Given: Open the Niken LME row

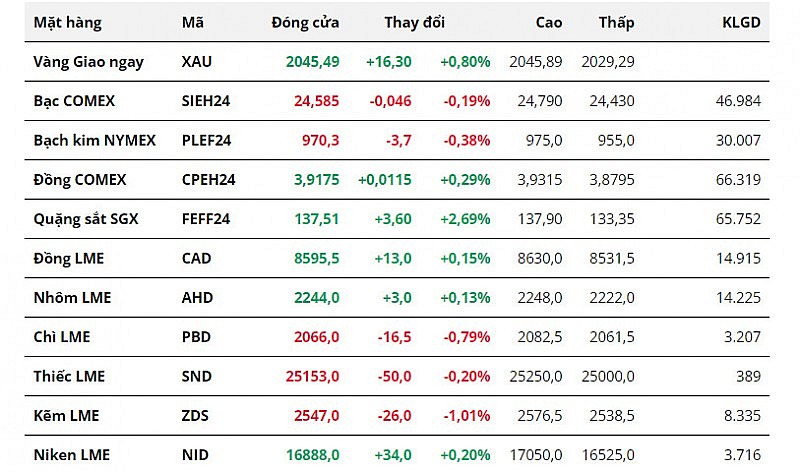Looking at the screenshot, I should 69,455.
